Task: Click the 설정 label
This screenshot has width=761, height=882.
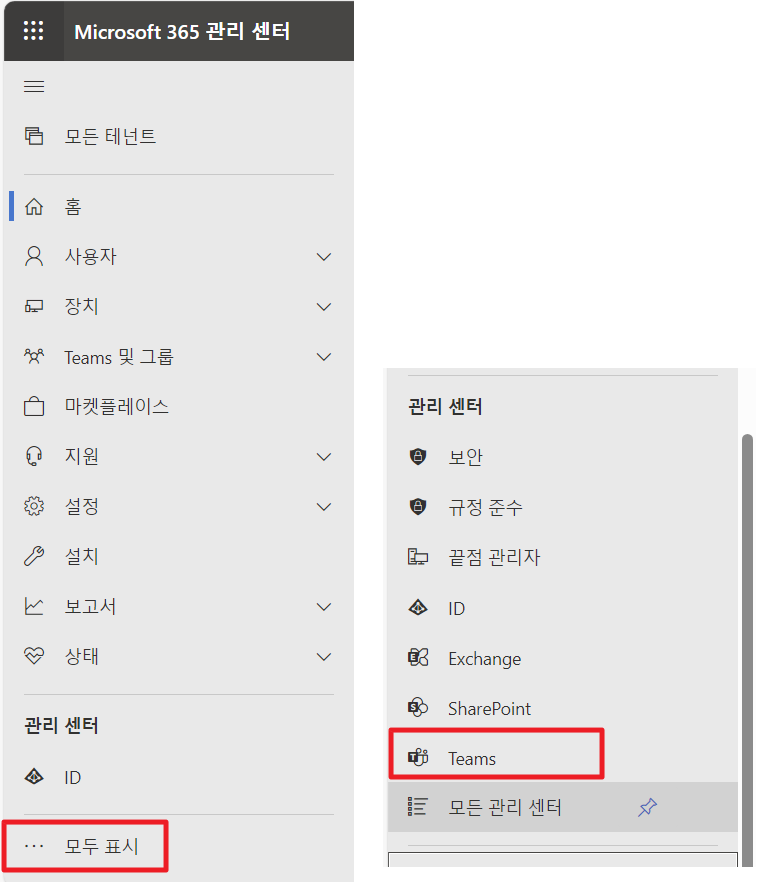Action: click(82, 506)
